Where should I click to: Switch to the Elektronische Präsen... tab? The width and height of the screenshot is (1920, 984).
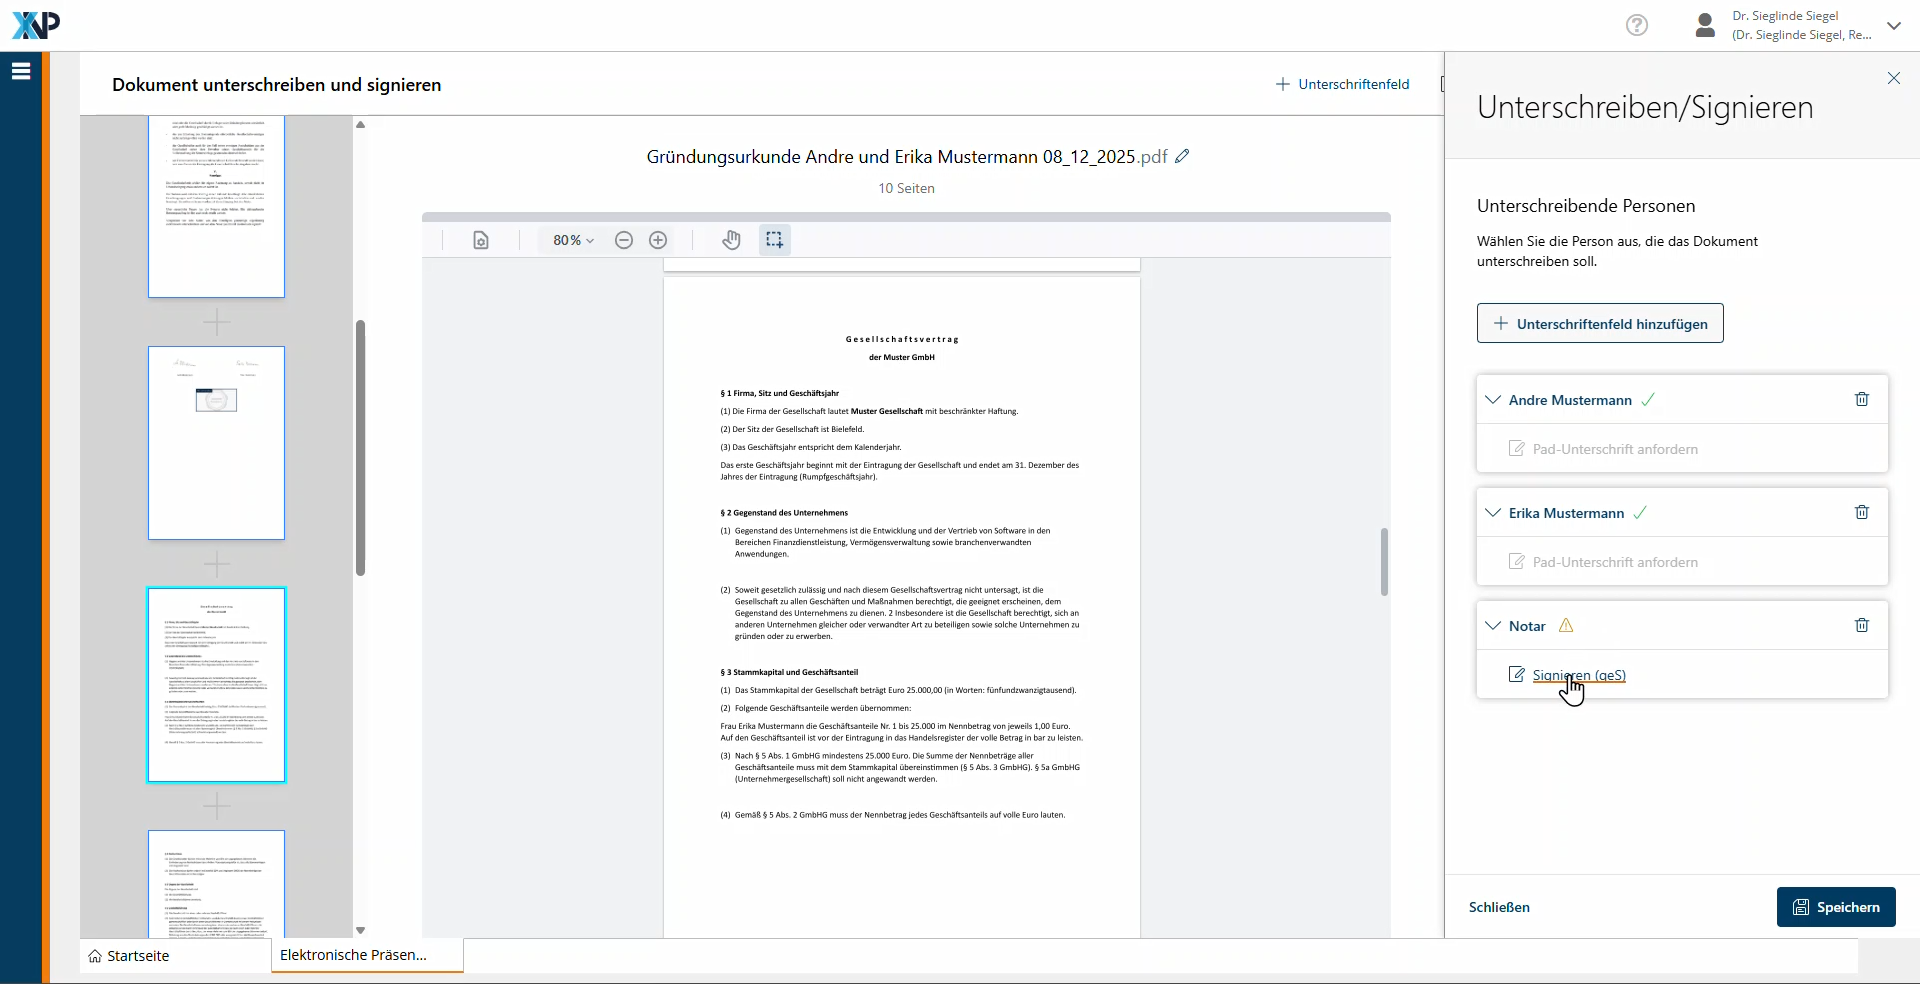[x=353, y=955]
